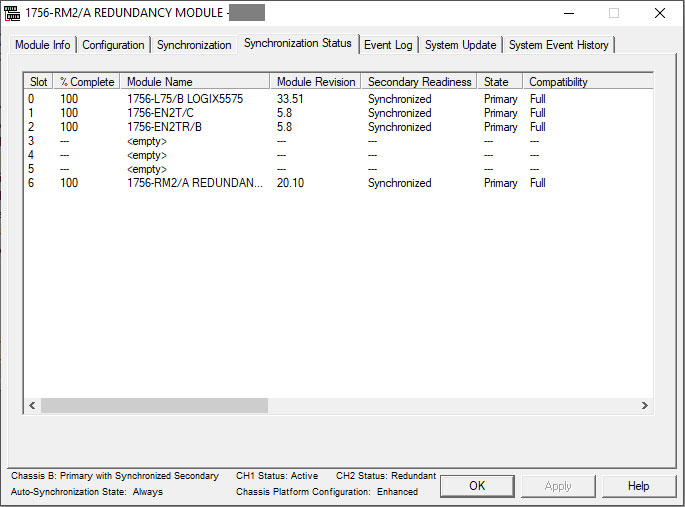Click the OK button
The image size is (685, 507).
[477, 486]
